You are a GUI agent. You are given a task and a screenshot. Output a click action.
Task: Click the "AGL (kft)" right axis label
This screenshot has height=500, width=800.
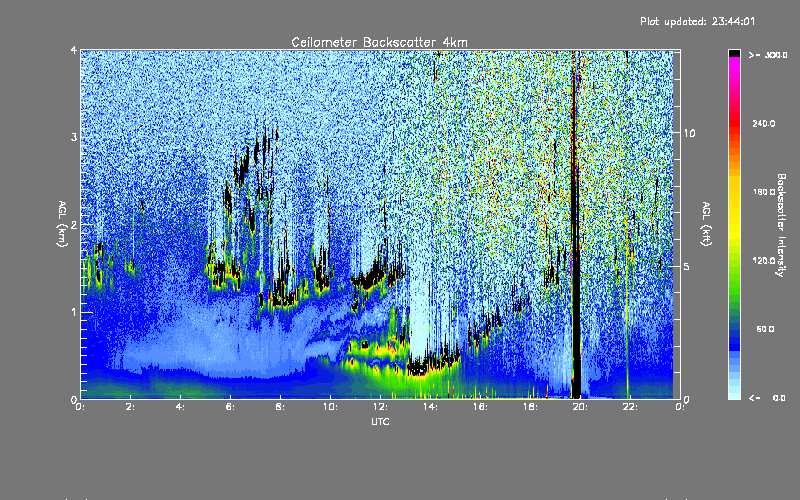pyautogui.click(x=707, y=224)
